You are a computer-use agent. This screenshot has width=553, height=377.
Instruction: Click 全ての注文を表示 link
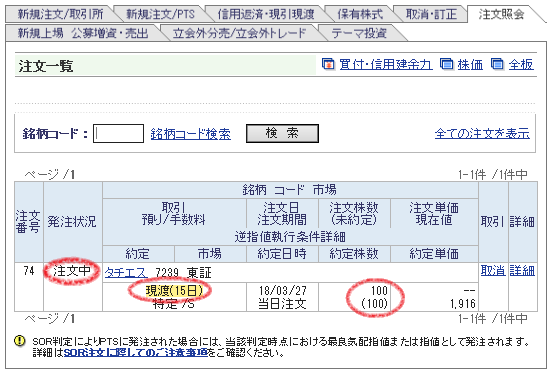[x=482, y=133]
